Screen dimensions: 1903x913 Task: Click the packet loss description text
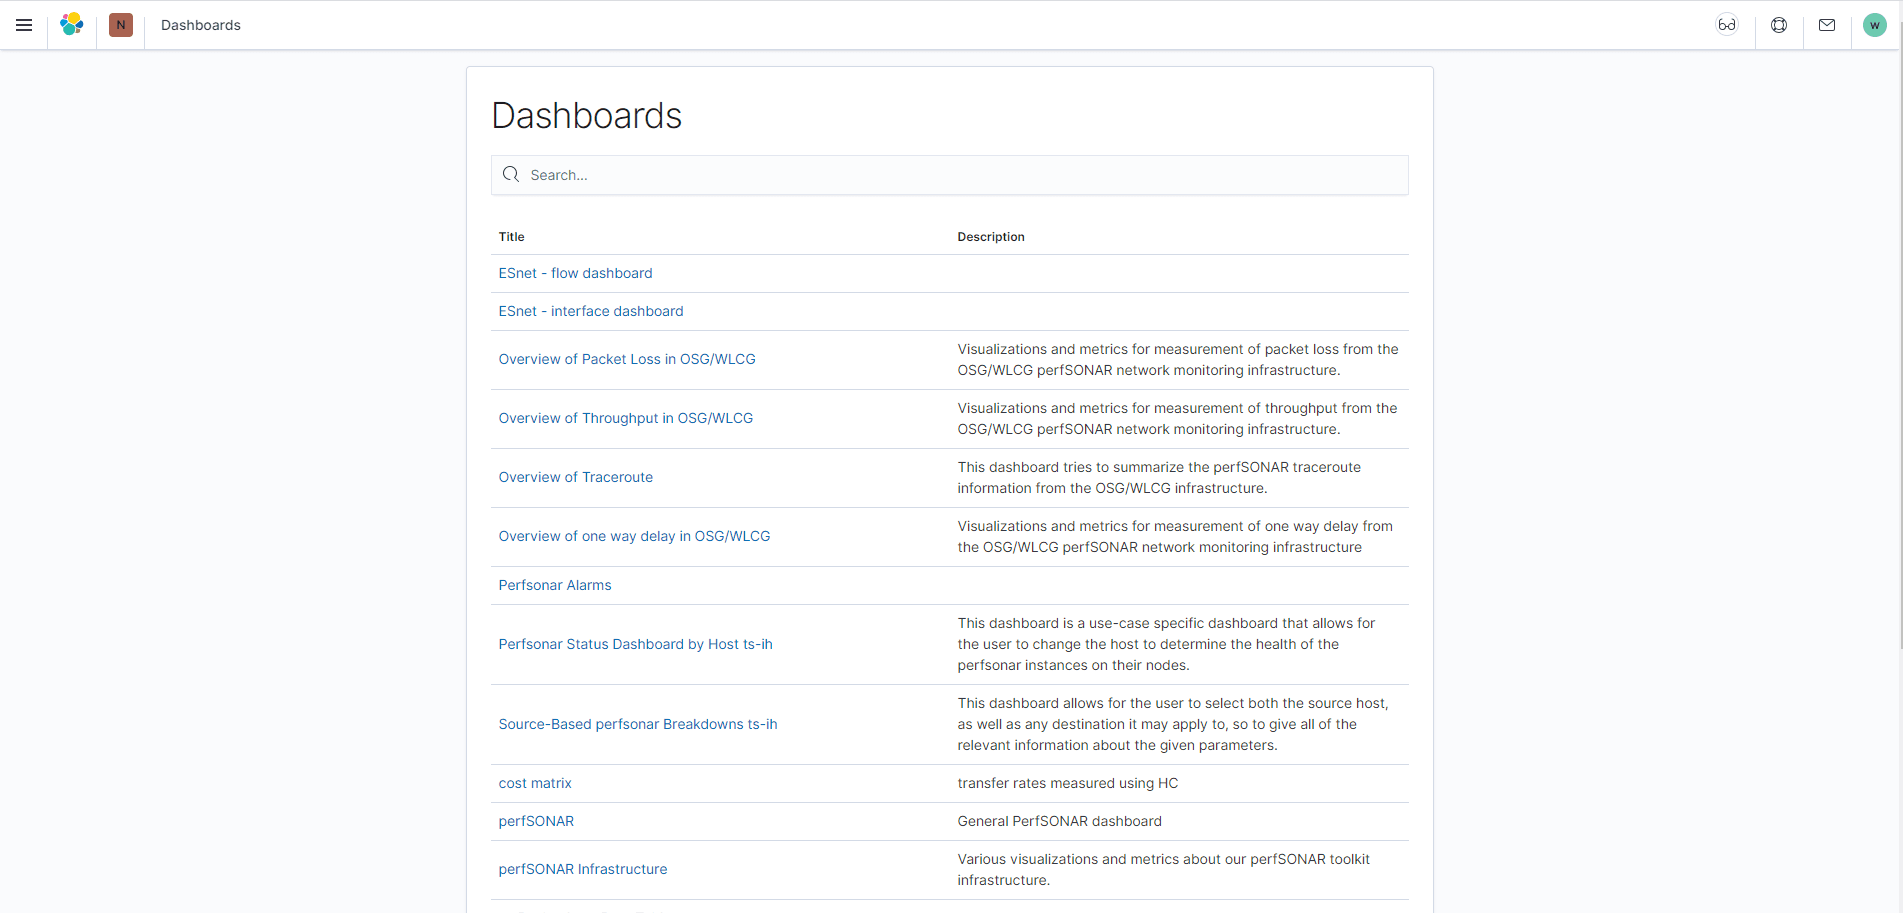pos(1178,360)
